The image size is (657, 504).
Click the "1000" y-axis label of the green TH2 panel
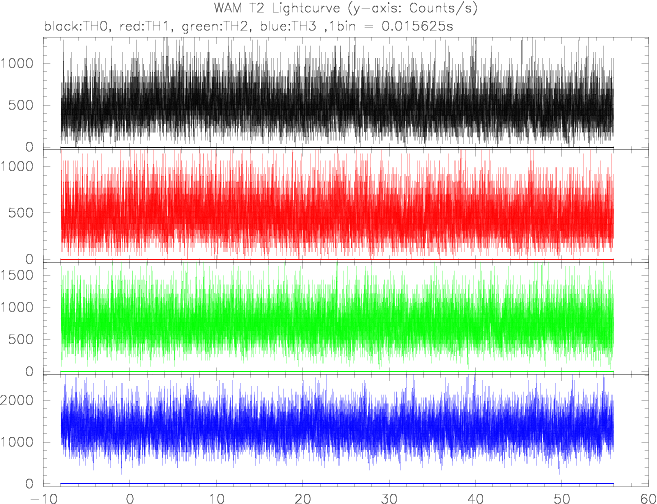pos(18,307)
